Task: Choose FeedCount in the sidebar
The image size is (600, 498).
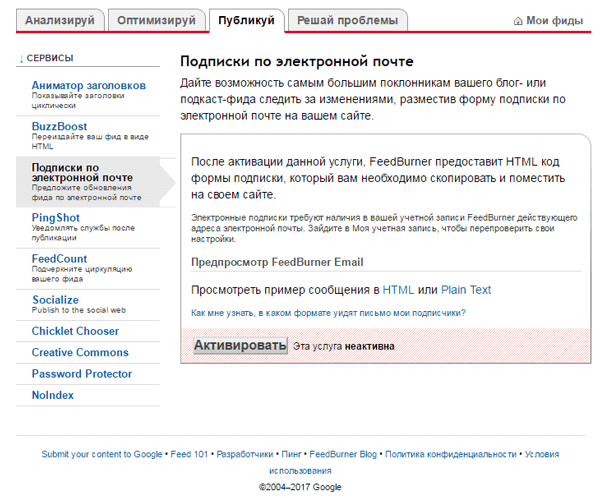Action: coord(59,259)
